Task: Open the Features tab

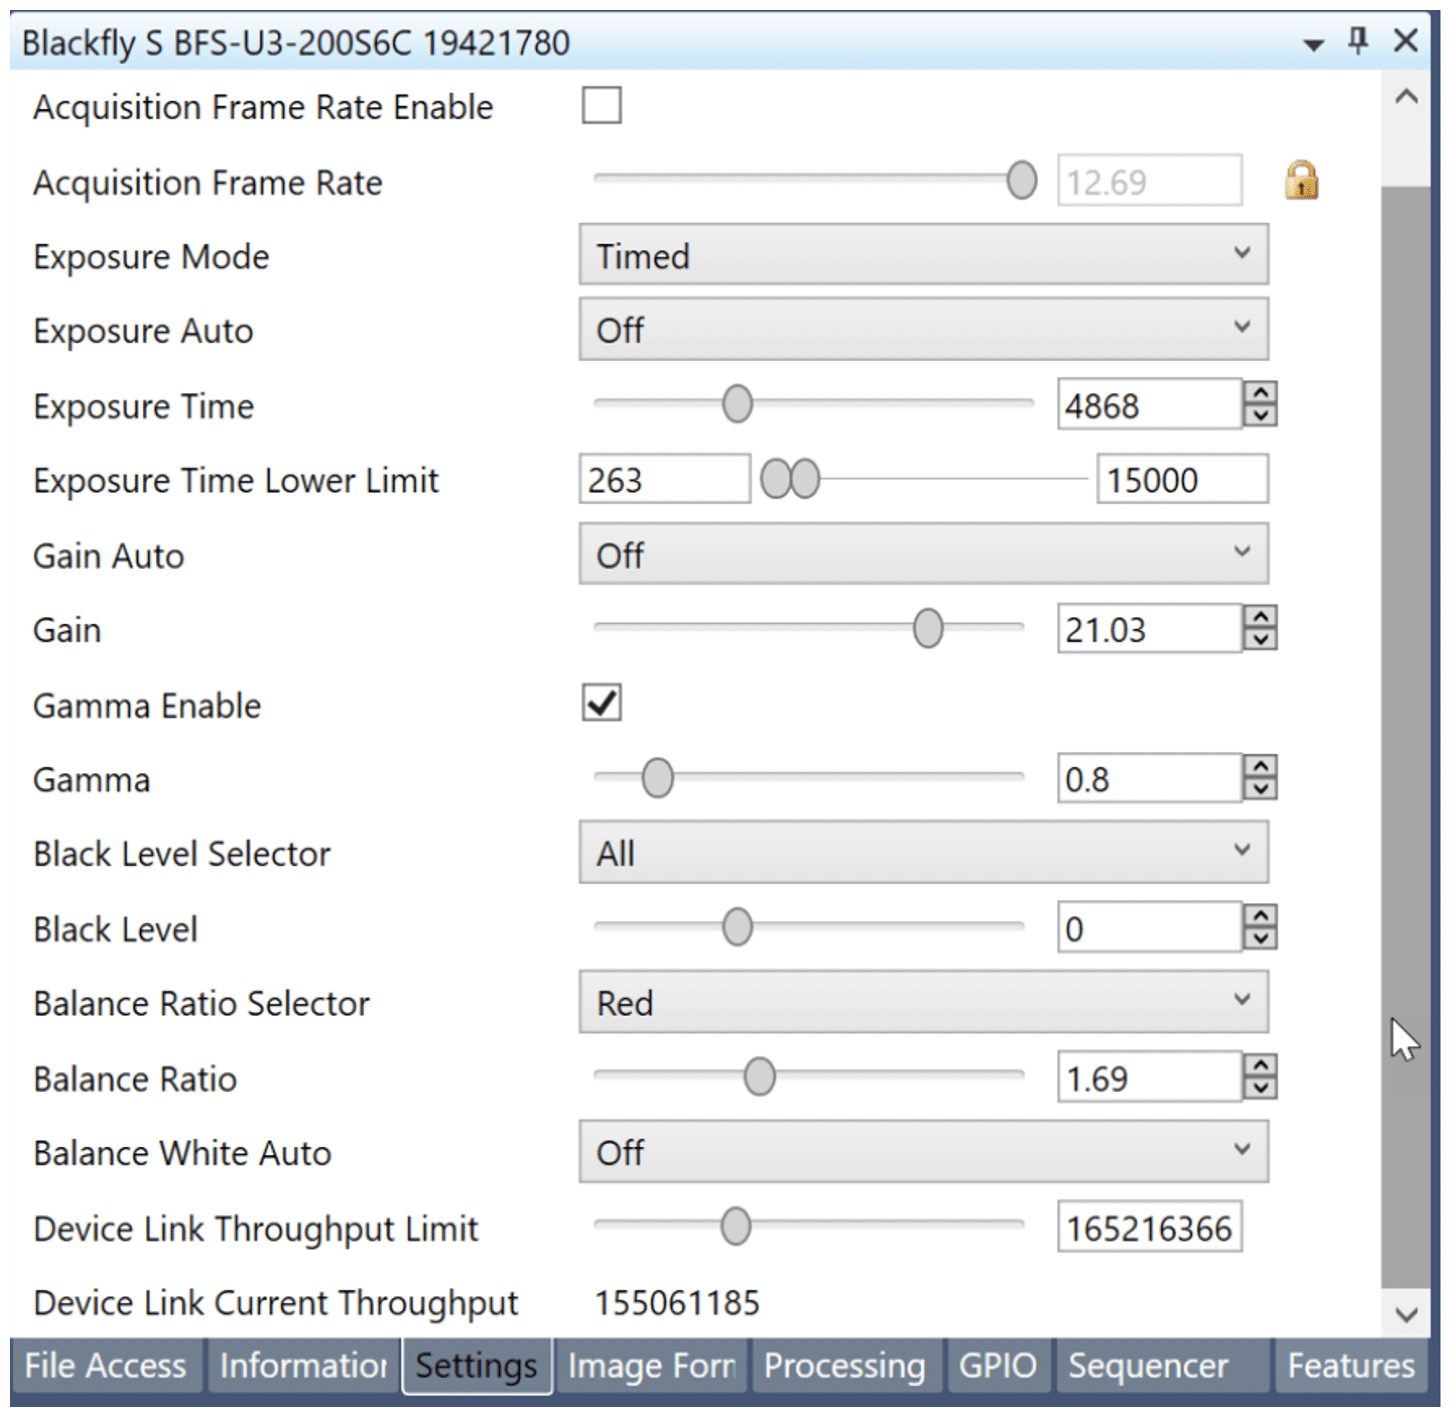Action: click(x=1351, y=1366)
